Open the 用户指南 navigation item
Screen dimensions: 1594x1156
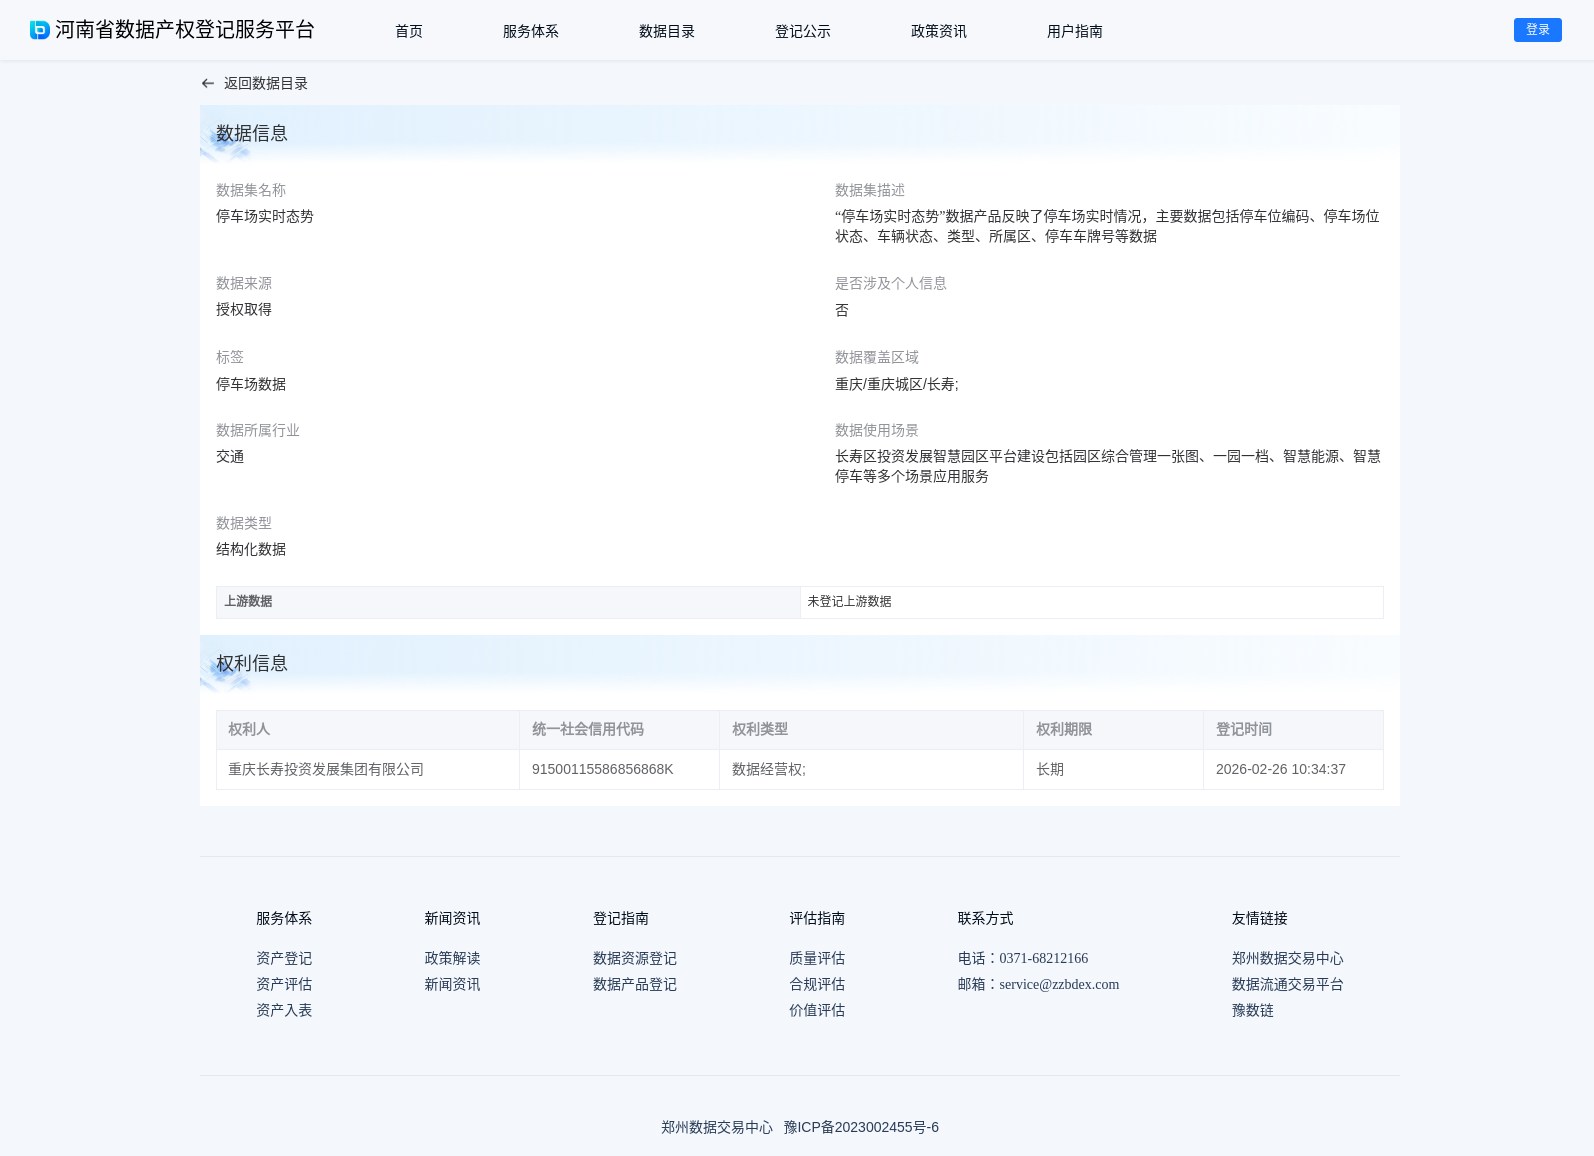pyautogui.click(x=1075, y=31)
